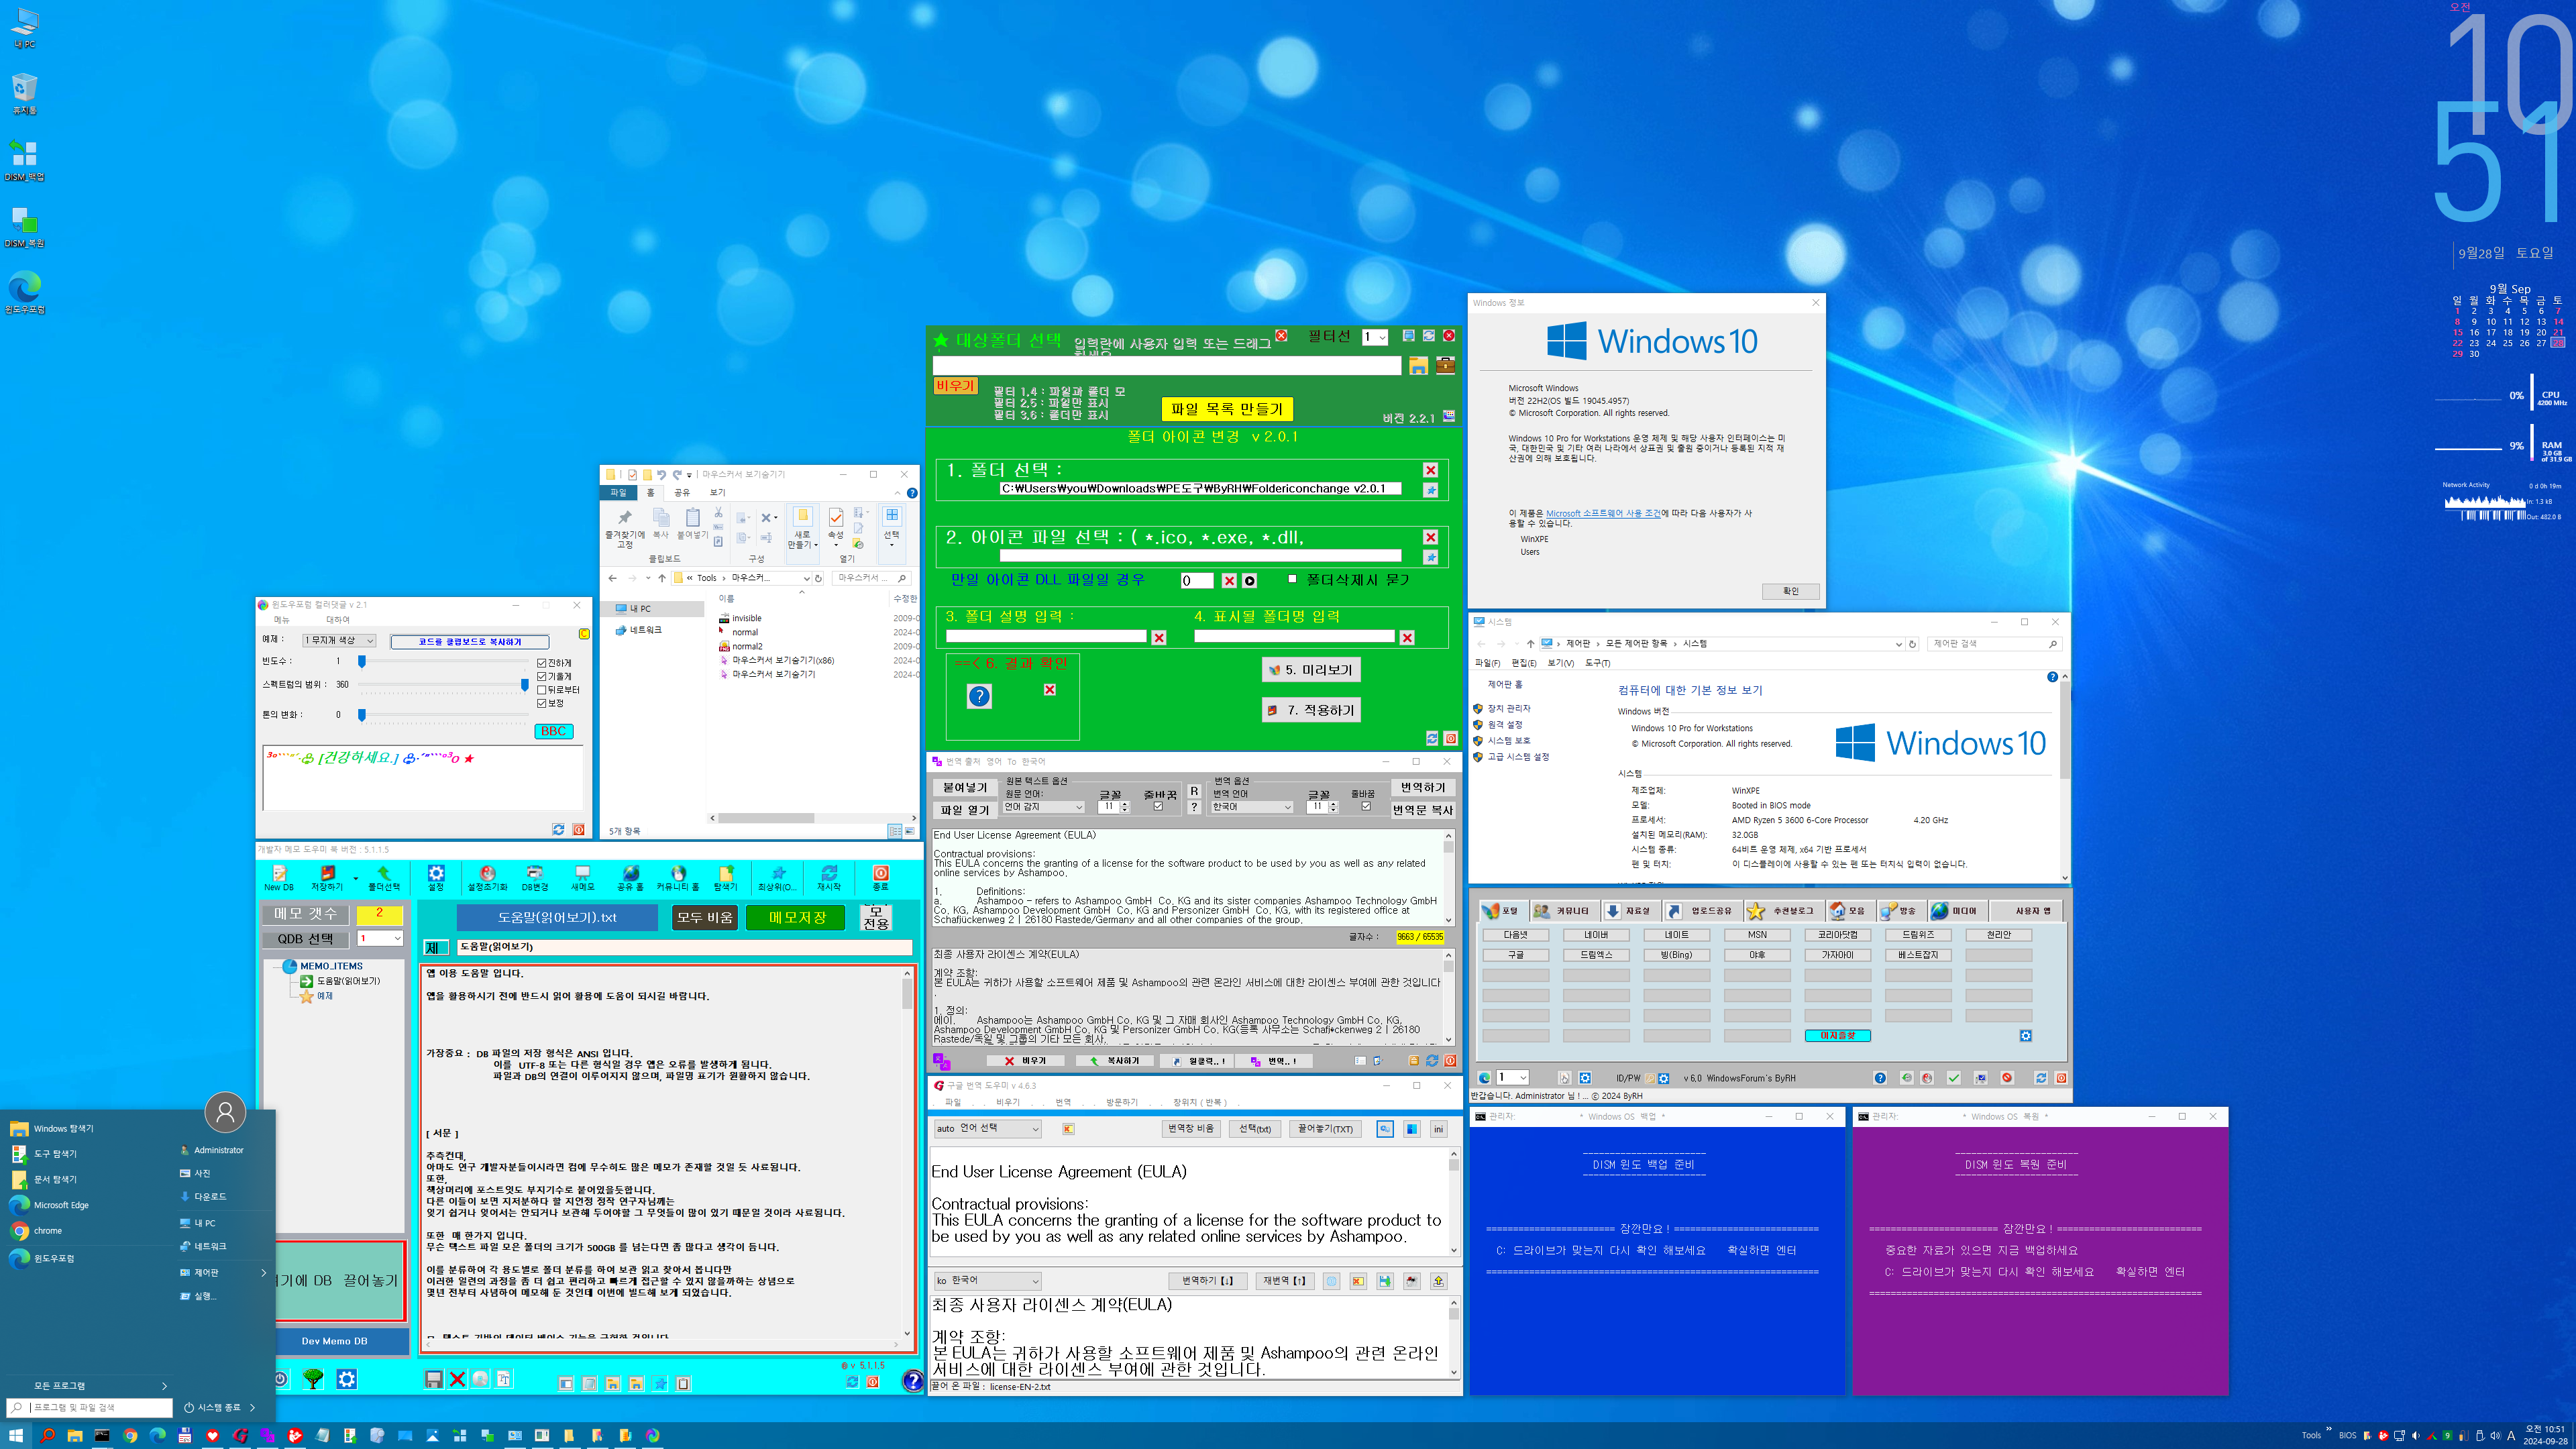This screenshot has height=1449, width=2576.
Task: Adjust 톤의 변화 slider
Action: (362, 715)
